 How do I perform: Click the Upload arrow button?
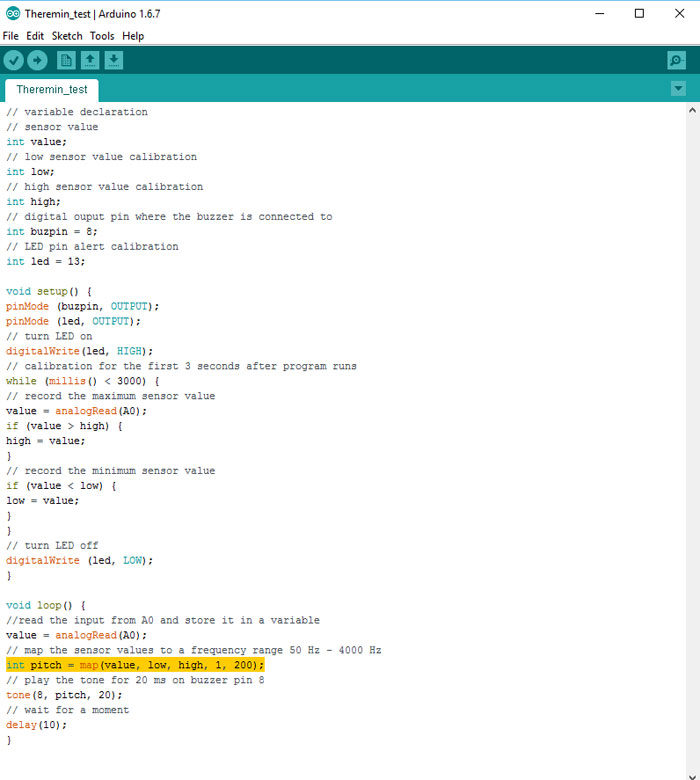point(37,61)
